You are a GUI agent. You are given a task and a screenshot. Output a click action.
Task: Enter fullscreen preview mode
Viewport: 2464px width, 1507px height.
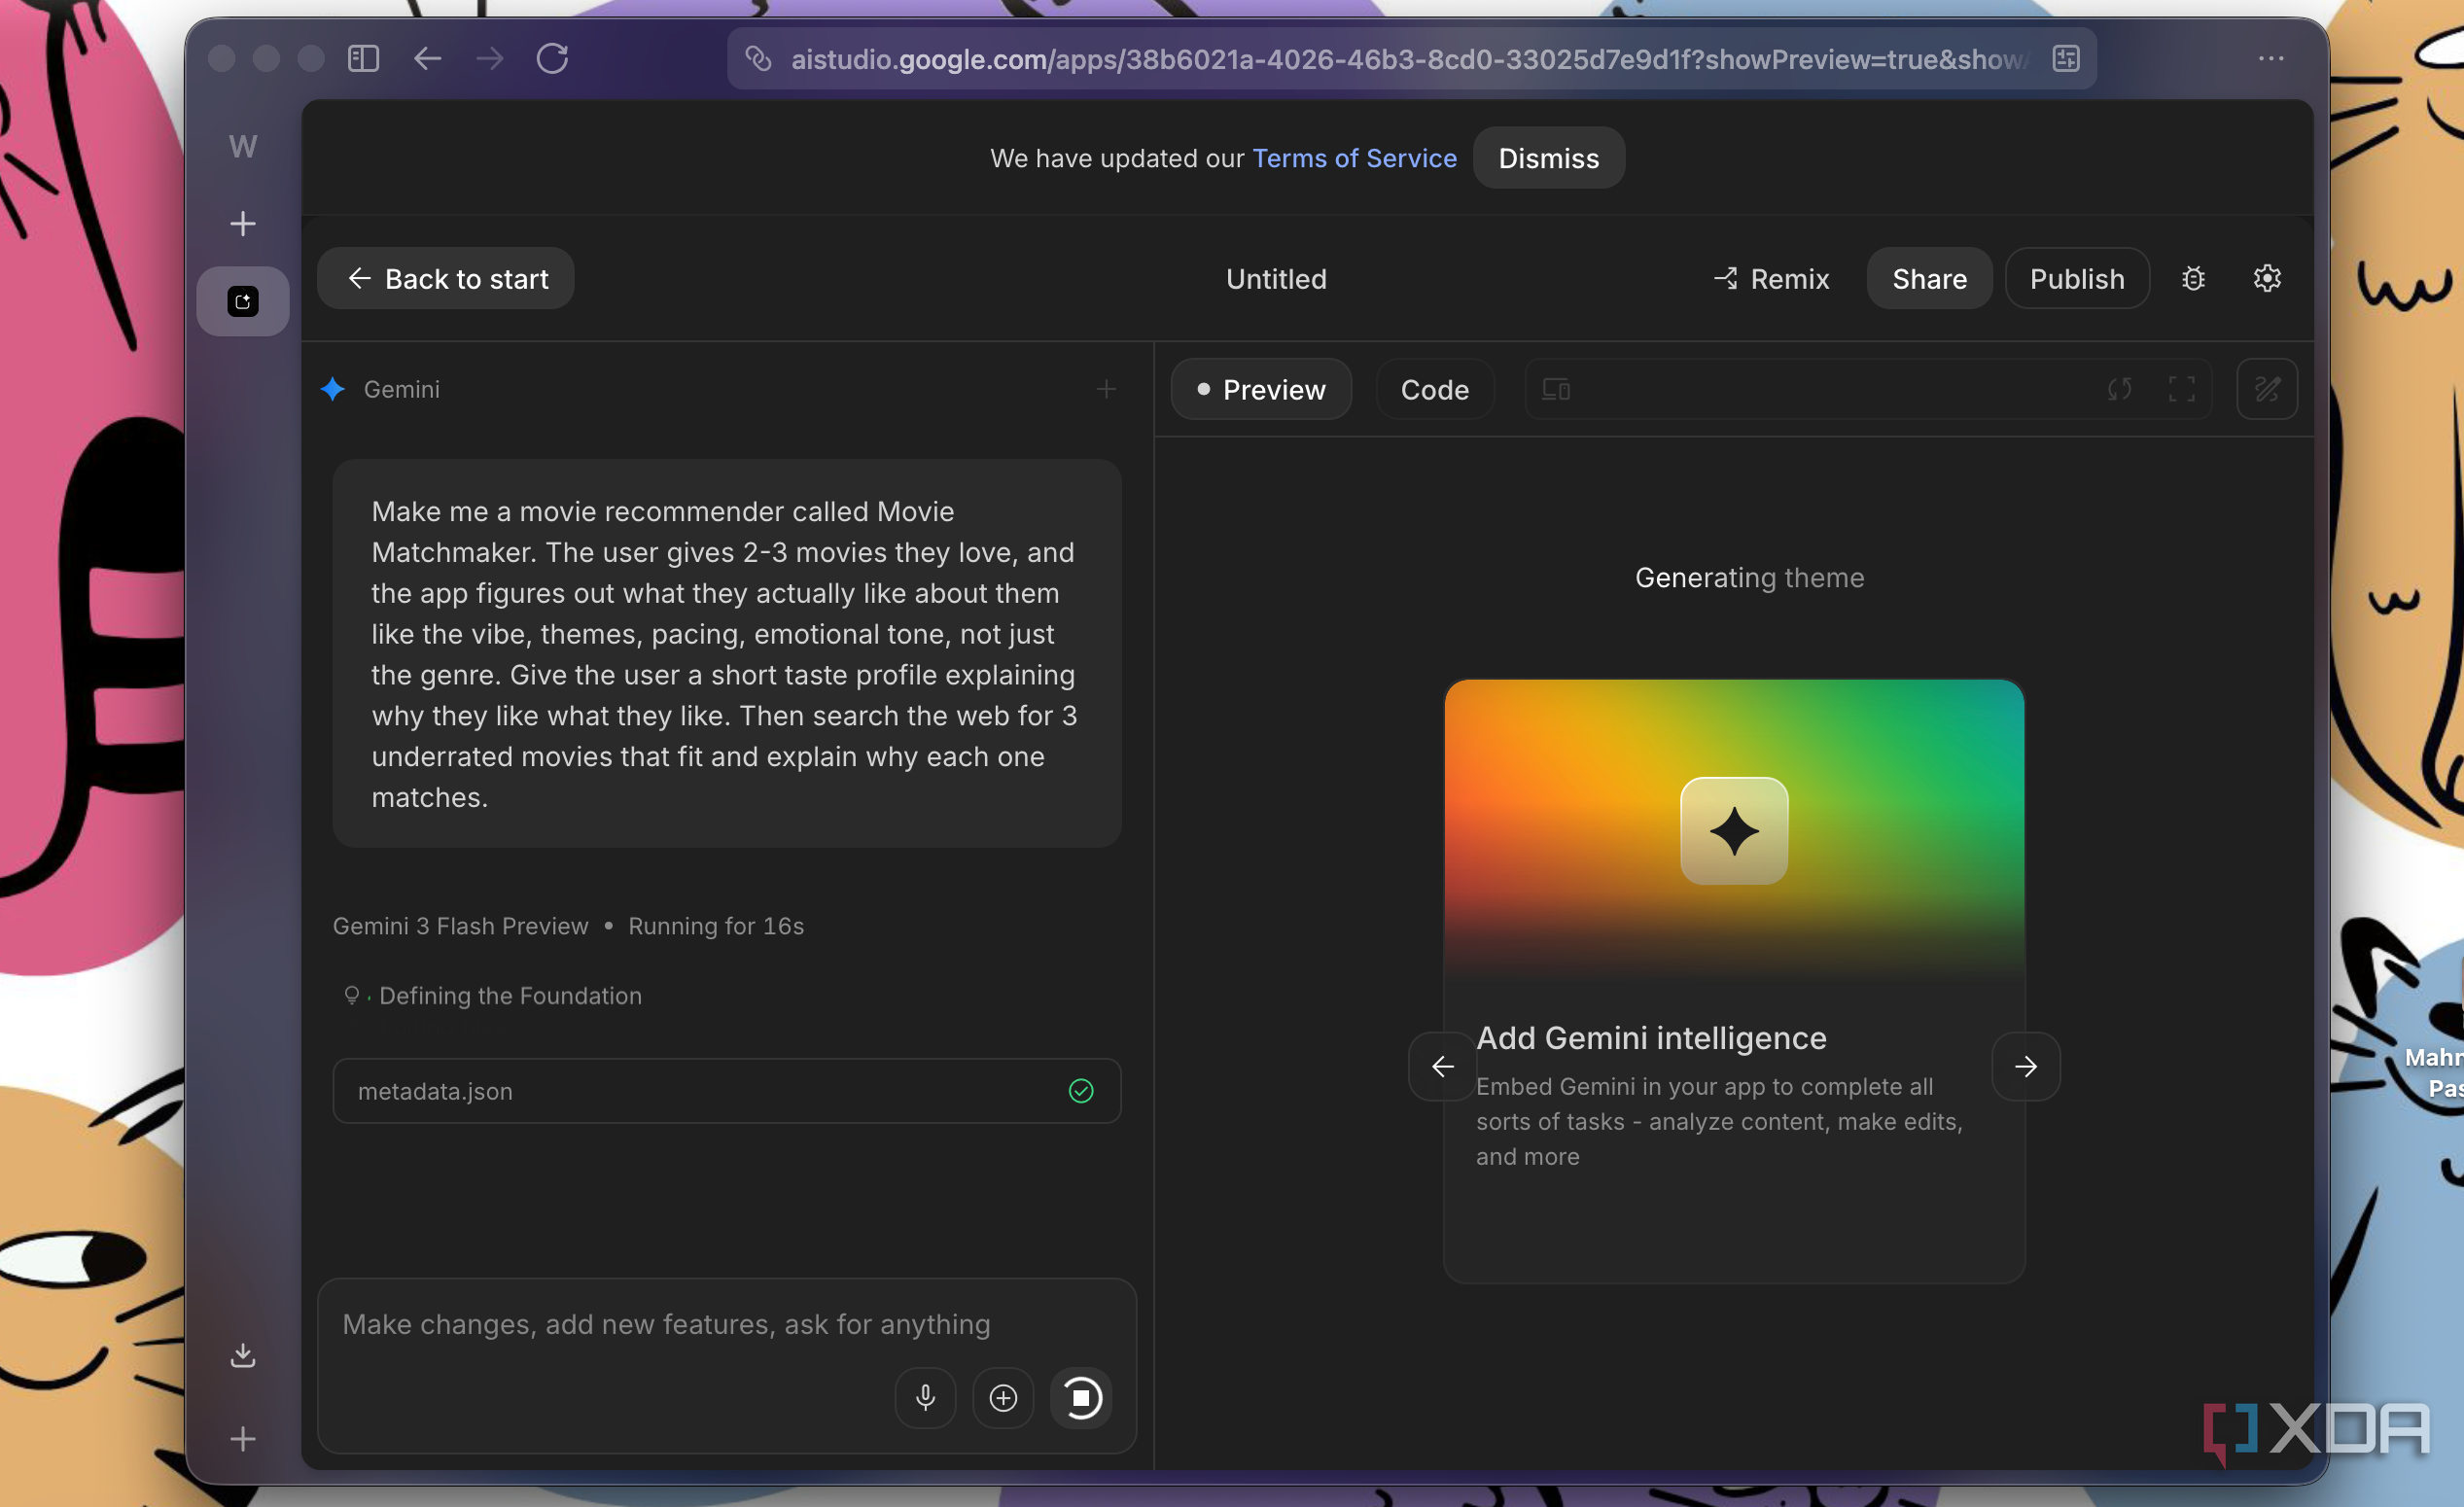pyautogui.click(x=2181, y=389)
